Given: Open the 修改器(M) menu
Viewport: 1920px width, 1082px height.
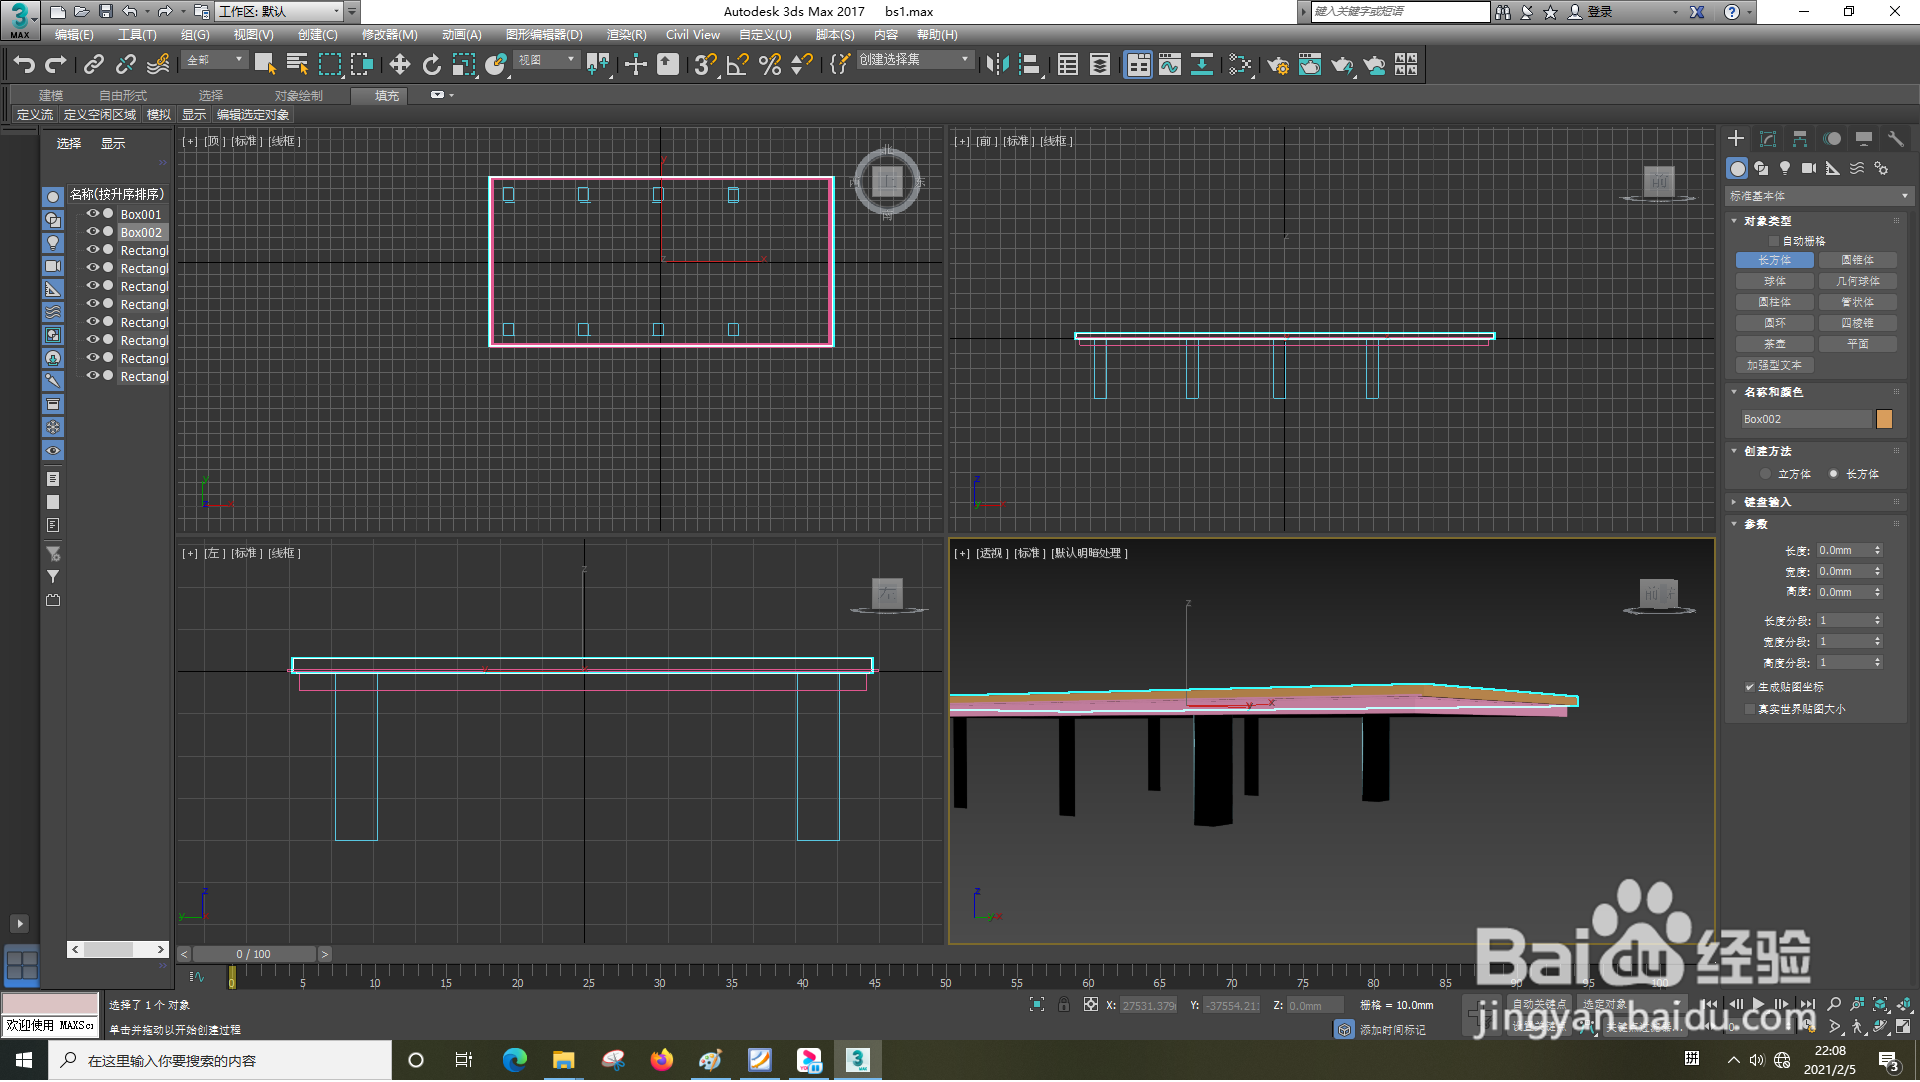Looking at the screenshot, I should click(x=389, y=35).
